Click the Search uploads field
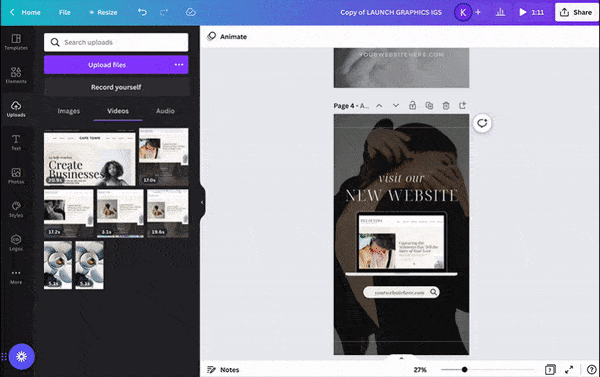 coord(116,42)
